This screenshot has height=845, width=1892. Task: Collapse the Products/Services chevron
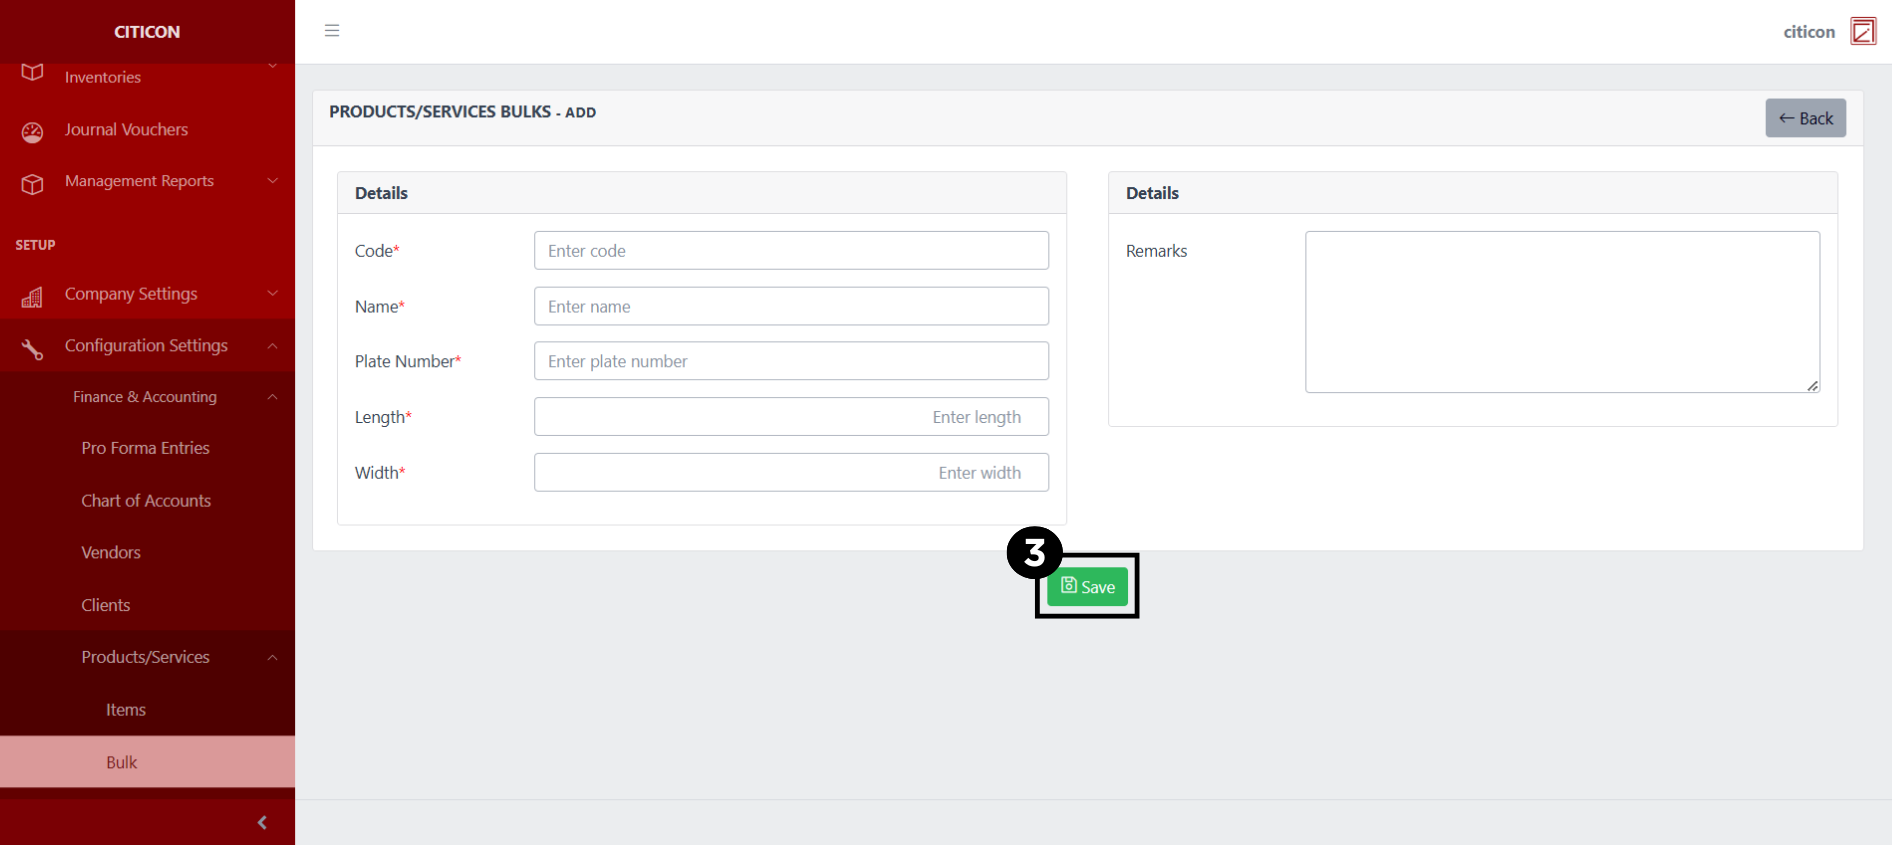pos(272,657)
